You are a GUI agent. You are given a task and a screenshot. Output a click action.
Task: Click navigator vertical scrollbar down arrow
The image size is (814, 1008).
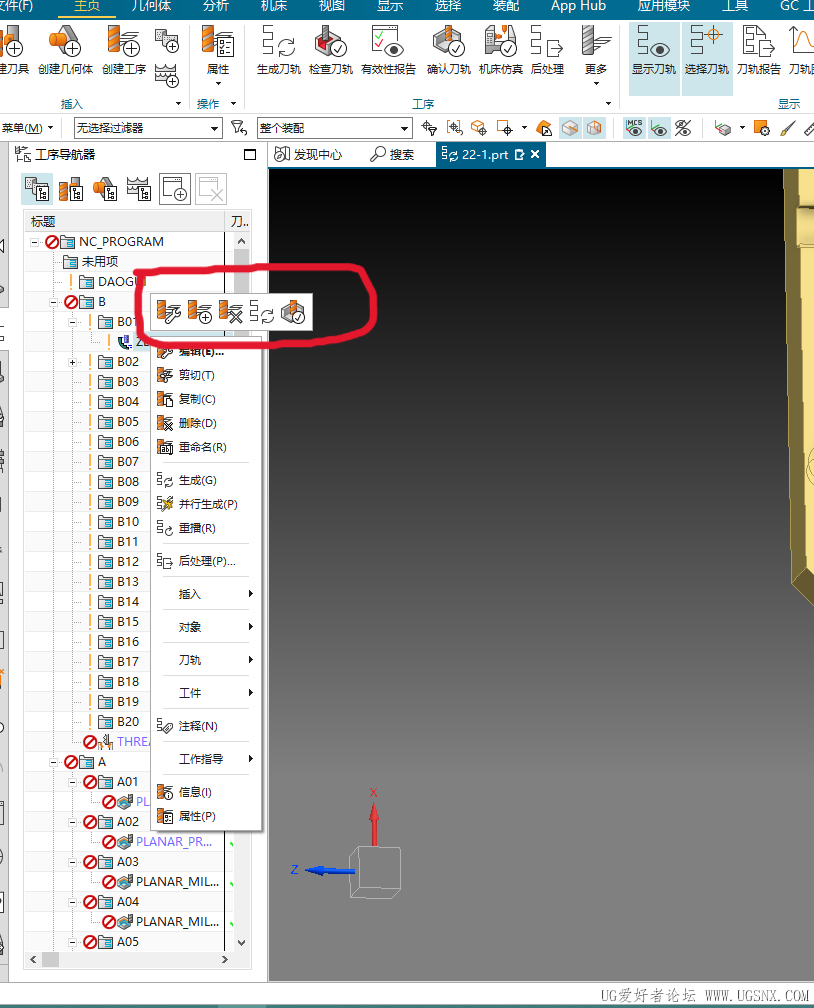click(x=242, y=943)
